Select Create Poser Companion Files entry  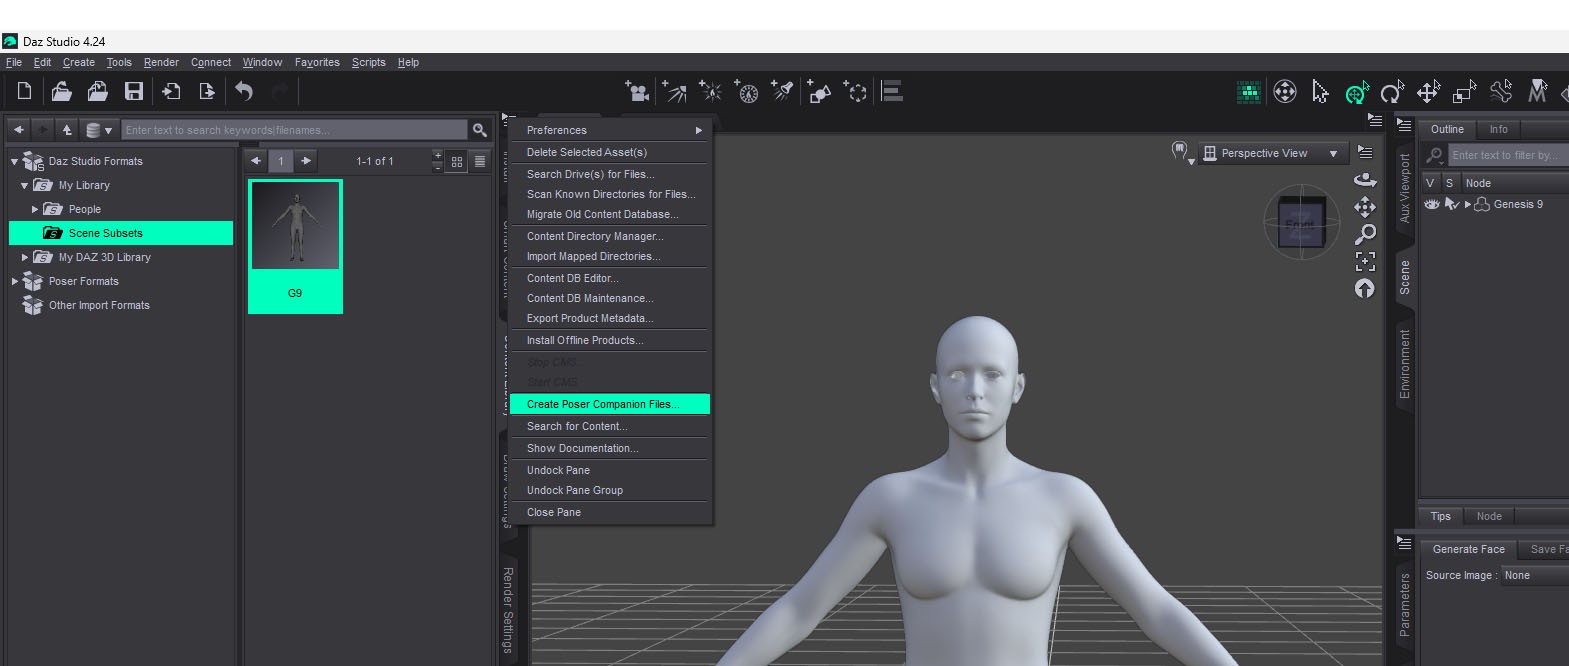tap(610, 404)
